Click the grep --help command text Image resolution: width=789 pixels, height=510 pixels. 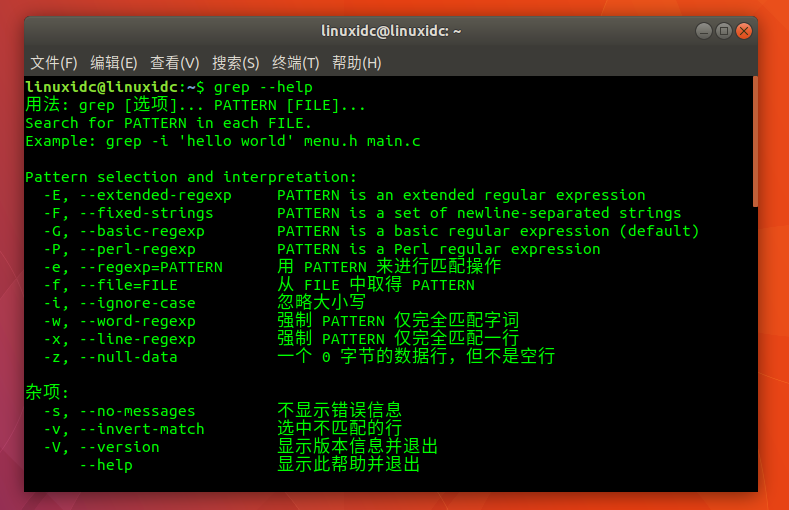click(263, 87)
